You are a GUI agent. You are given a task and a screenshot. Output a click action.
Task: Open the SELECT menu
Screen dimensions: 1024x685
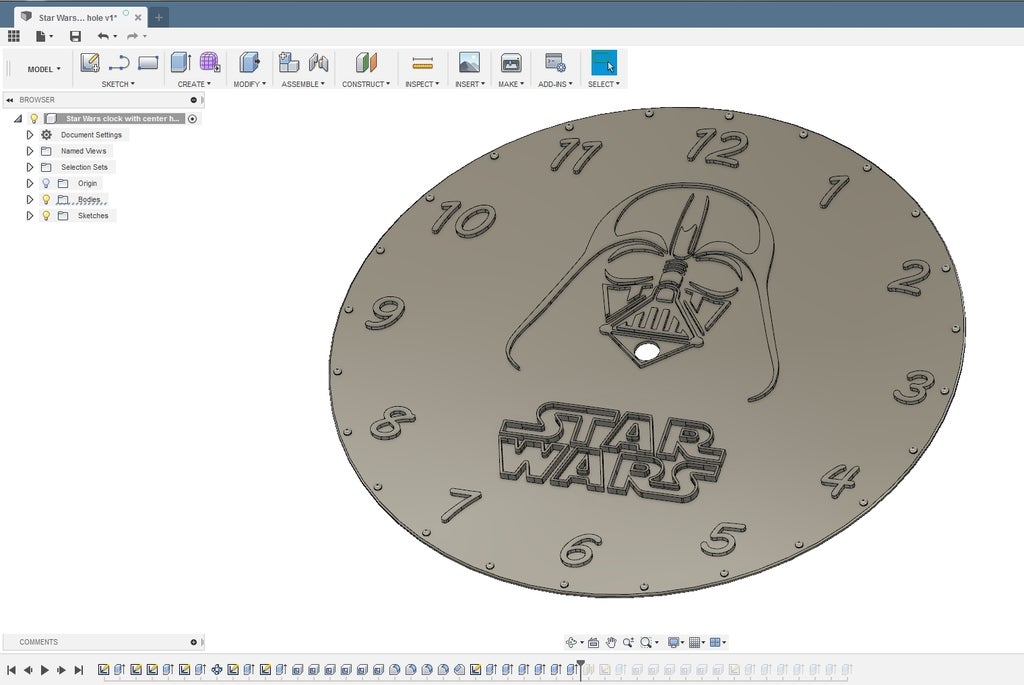(x=603, y=84)
